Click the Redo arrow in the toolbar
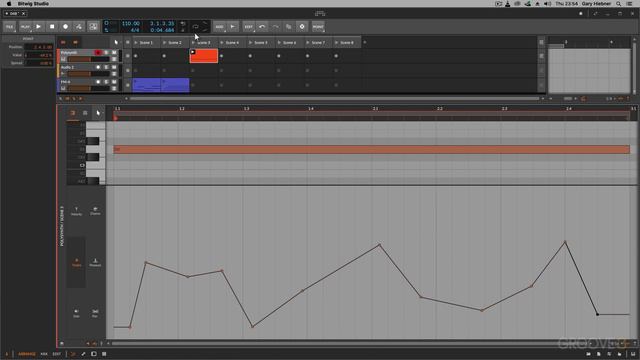The height and width of the screenshot is (360, 640). click(276, 27)
